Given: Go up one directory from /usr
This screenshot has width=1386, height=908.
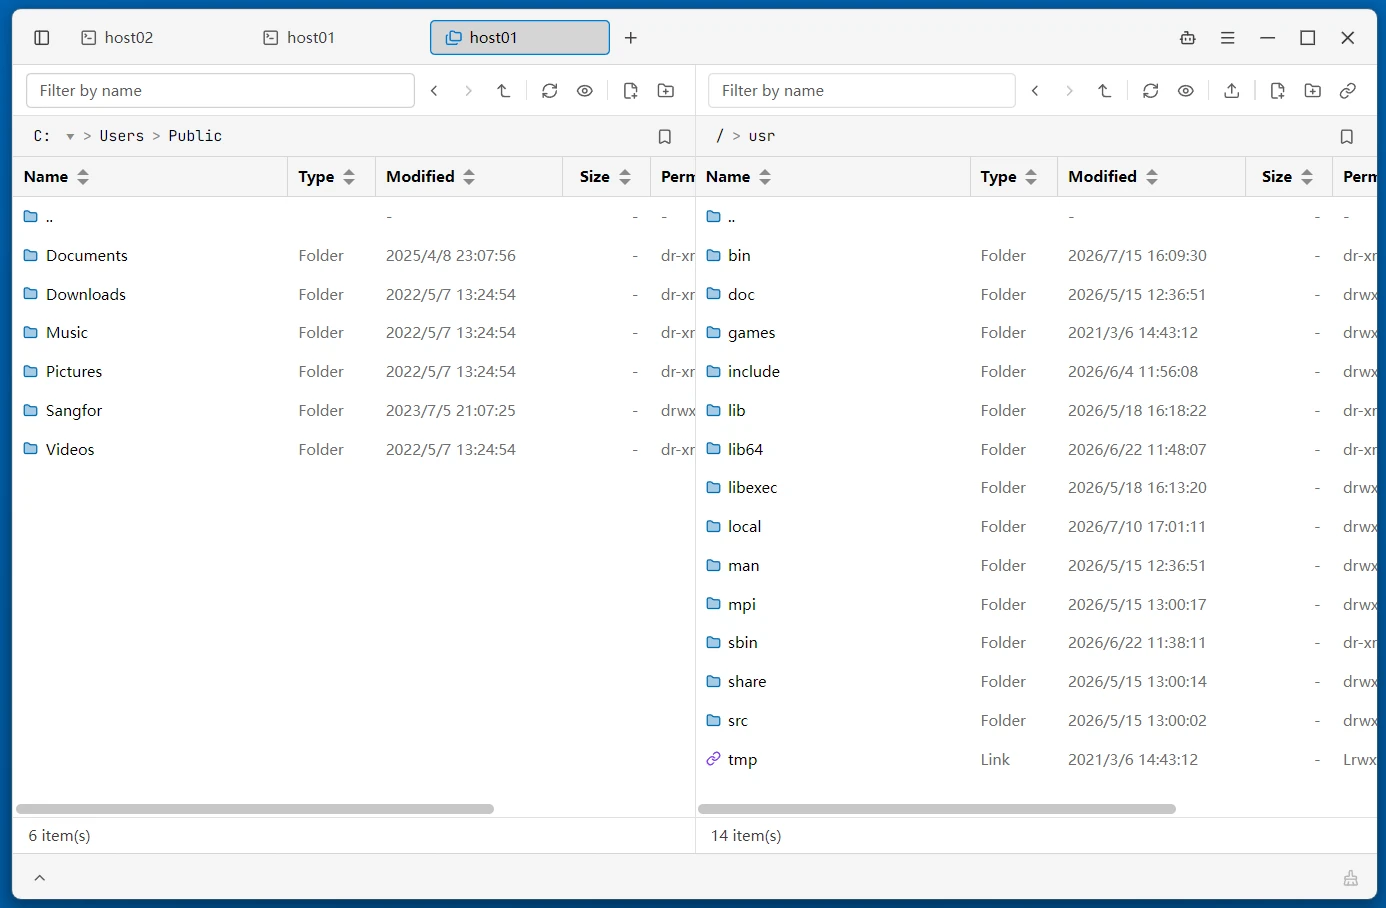Looking at the screenshot, I should 1105,91.
